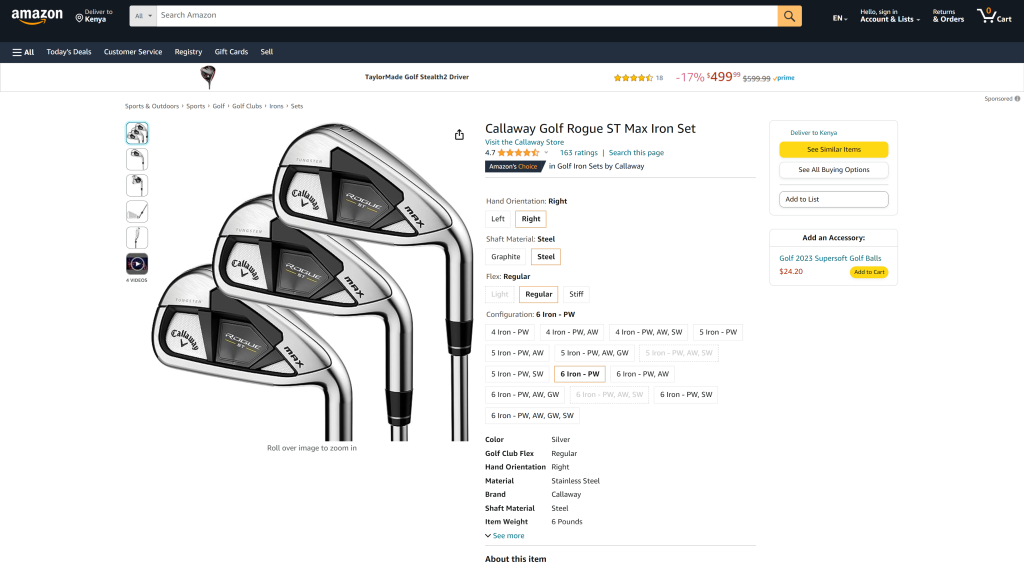Expand See more product details
Image resolution: width=1024 pixels, height=569 pixels.
click(x=505, y=536)
